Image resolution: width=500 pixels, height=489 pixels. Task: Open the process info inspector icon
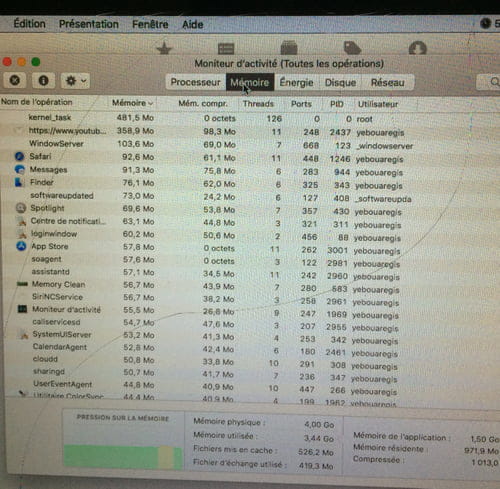pyautogui.click(x=43, y=80)
